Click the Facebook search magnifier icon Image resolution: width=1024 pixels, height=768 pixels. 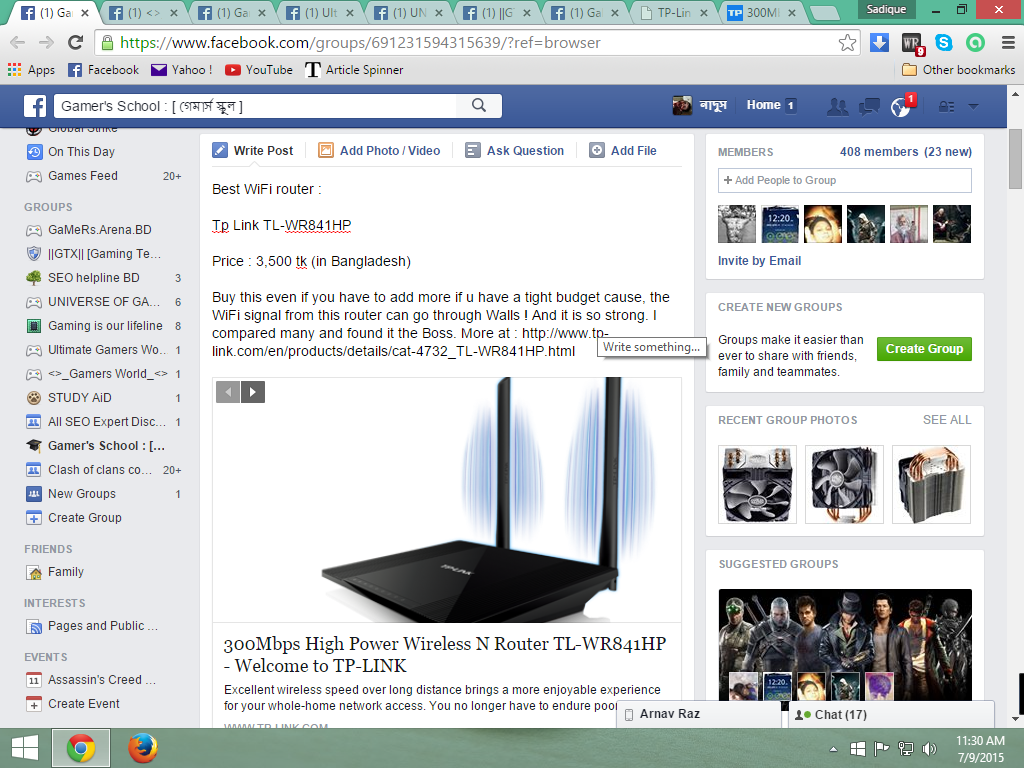479,106
